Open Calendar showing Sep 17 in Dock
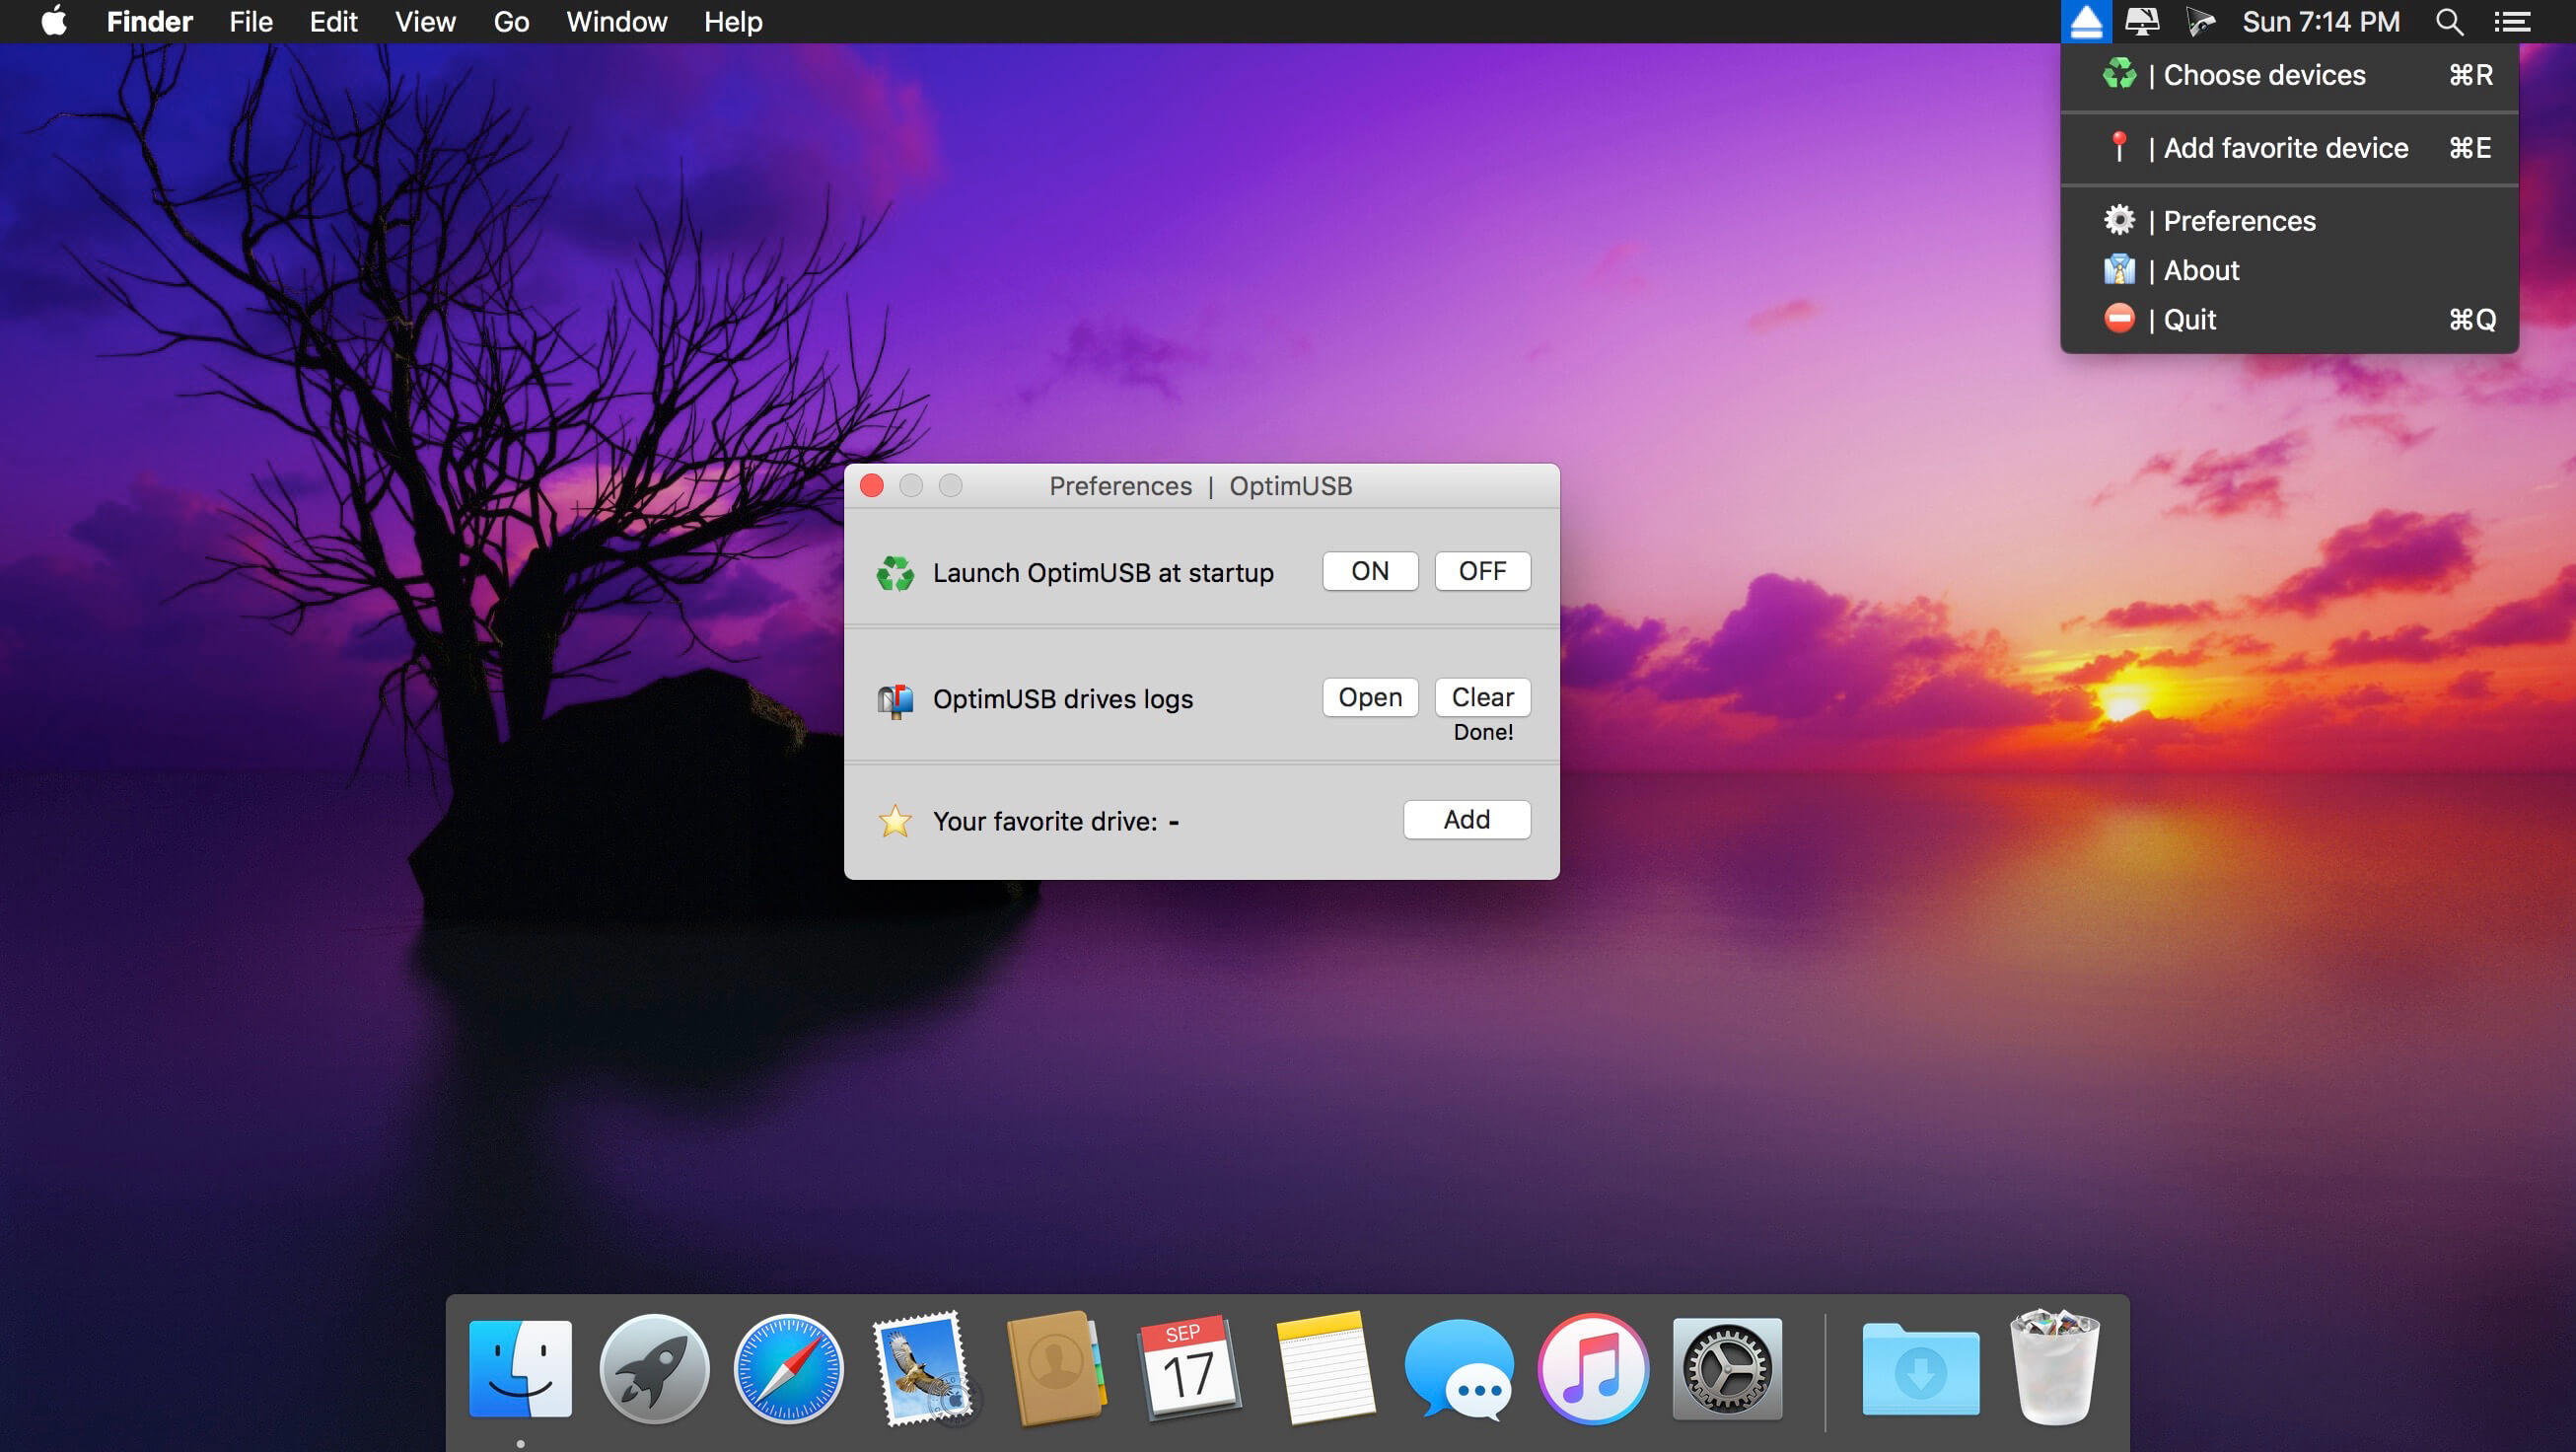Viewport: 2576px width, 1452px height. pos(1189,1368)
